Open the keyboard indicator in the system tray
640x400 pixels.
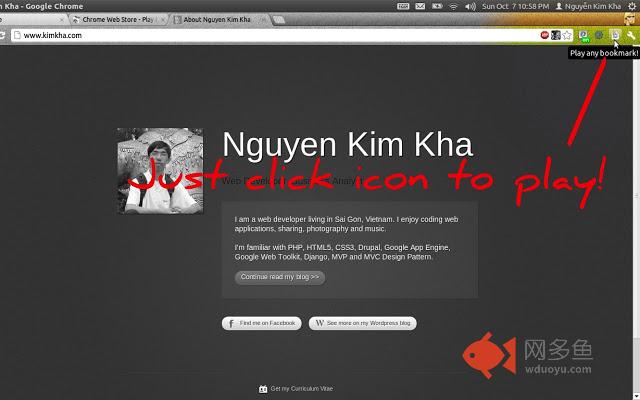(x=403, y=6)
